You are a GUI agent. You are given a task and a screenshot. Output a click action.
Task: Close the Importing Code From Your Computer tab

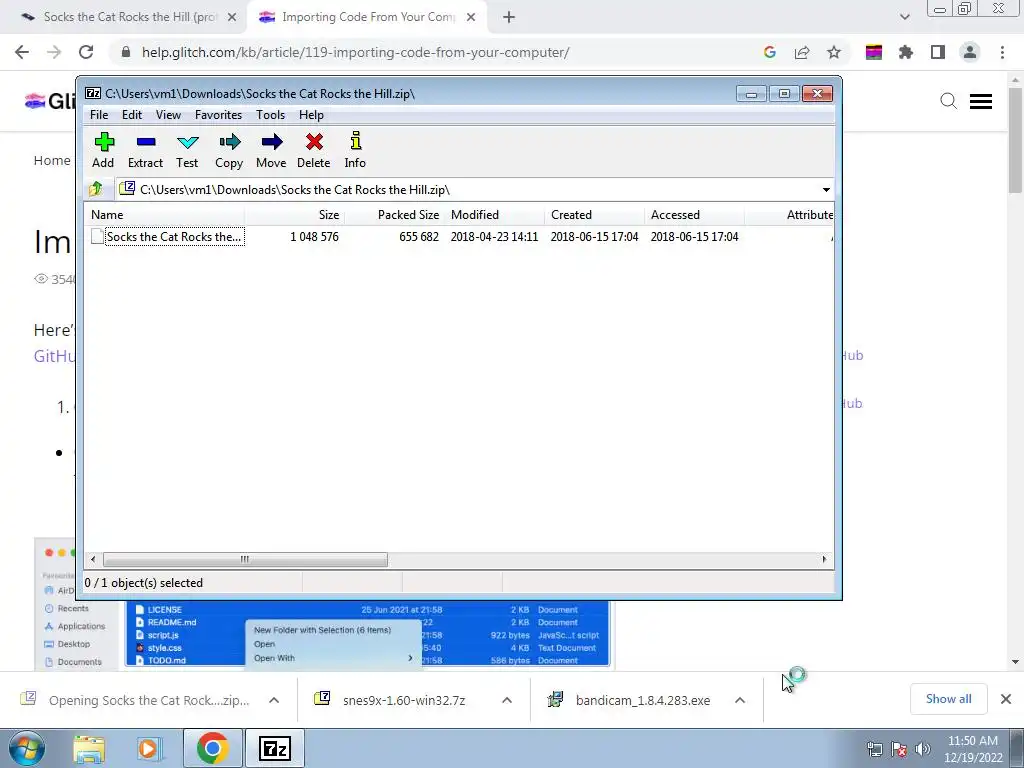point(471,18)
